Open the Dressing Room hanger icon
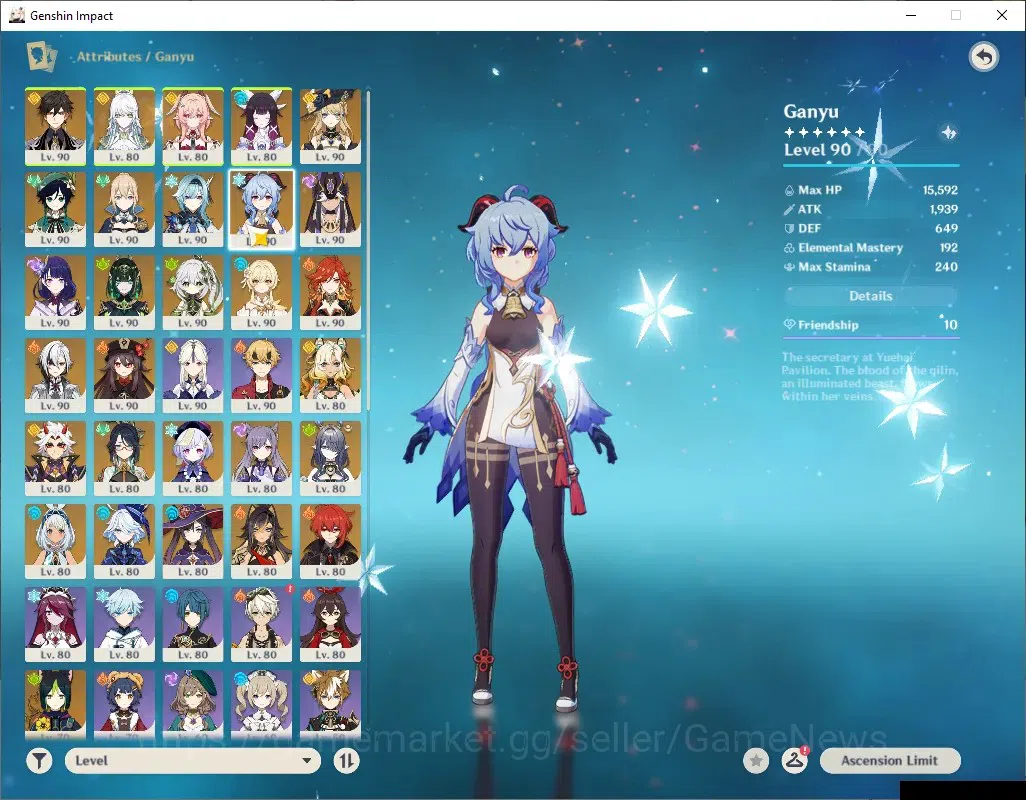 point(794,761)
